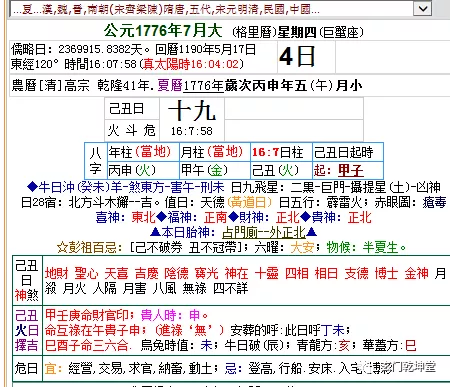Click the 公元1776年7月大 title heading

(x=163, y=31)
